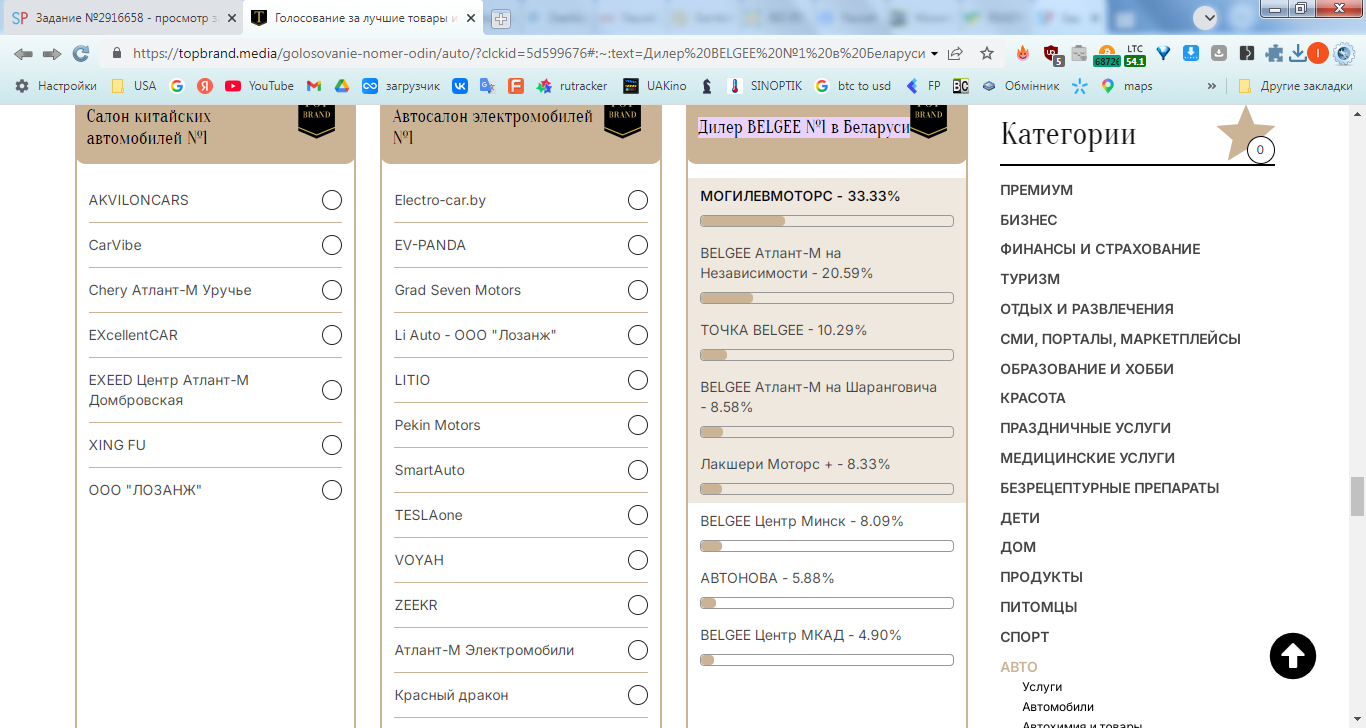The image size is (1366, 728).
Task: Open the Extensions puzzle menu
Action: coord(1274,54)
